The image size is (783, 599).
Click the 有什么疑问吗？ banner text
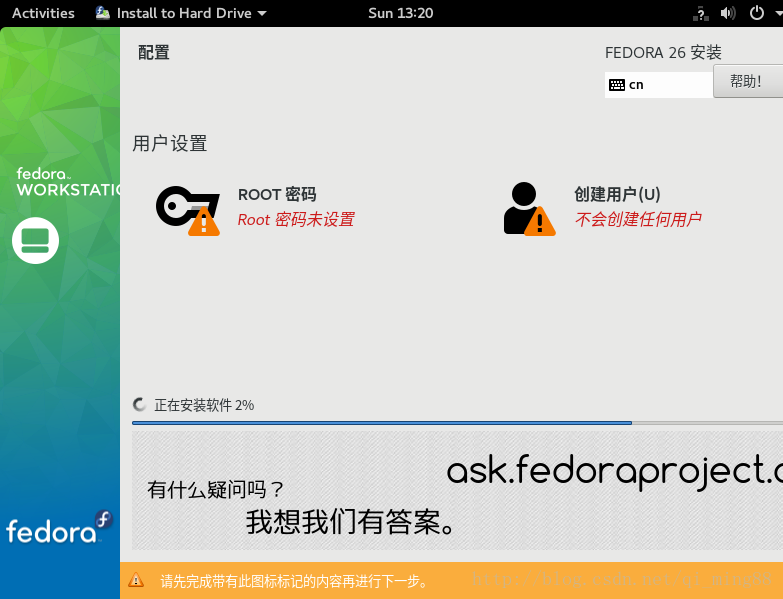tap(216, 490)
